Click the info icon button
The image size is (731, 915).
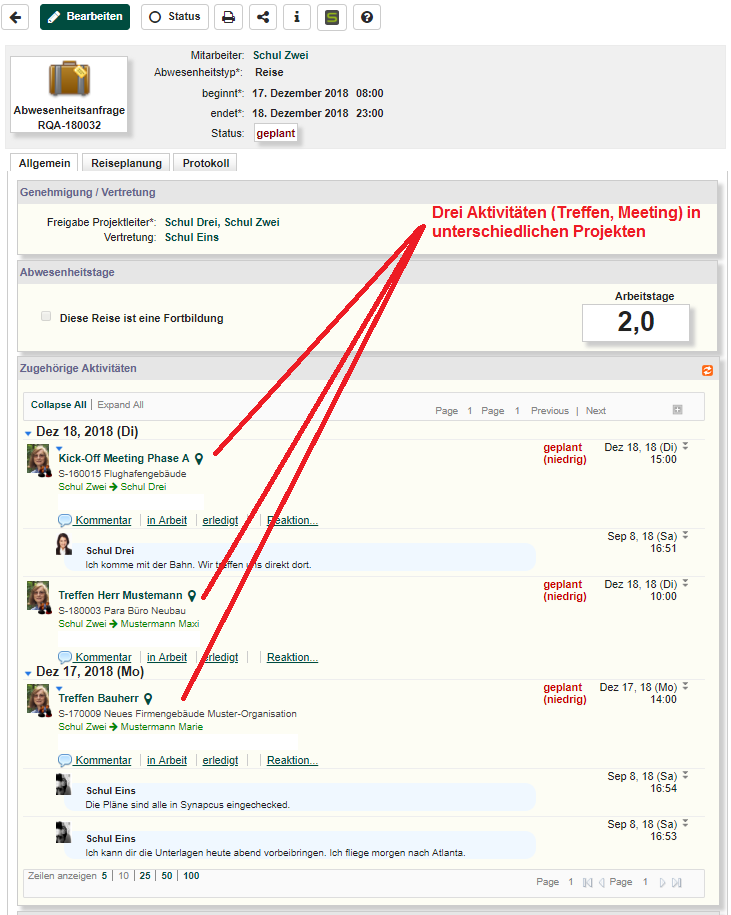[x=297, y=17]
